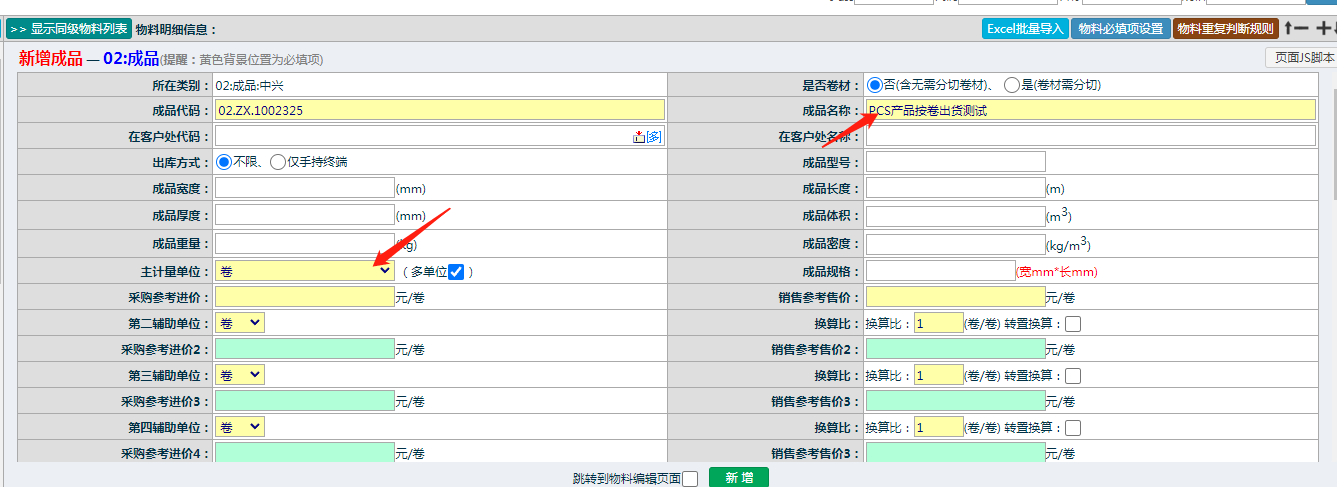The image size is (1337, 487).
Task: Toggle 转置换算 checkbox for 第四辅助单位
Action: coord(1073,428)
